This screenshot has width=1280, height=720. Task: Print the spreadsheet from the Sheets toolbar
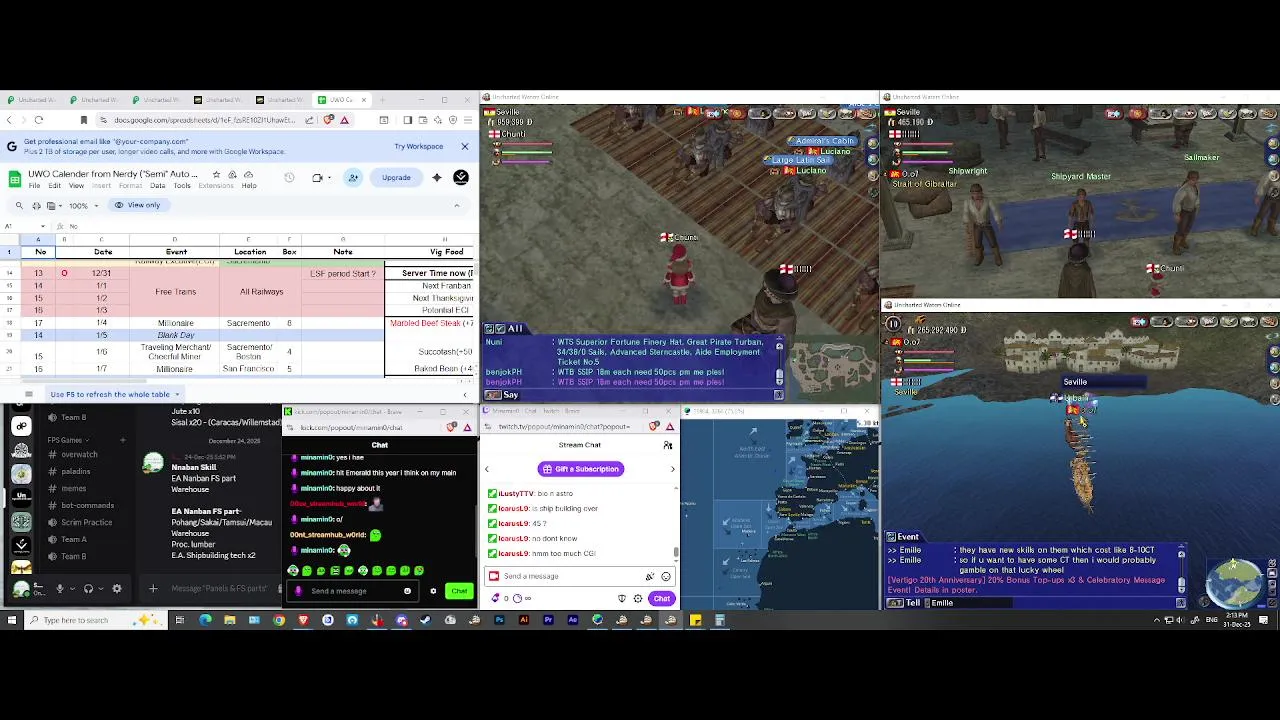click(36, 205)
